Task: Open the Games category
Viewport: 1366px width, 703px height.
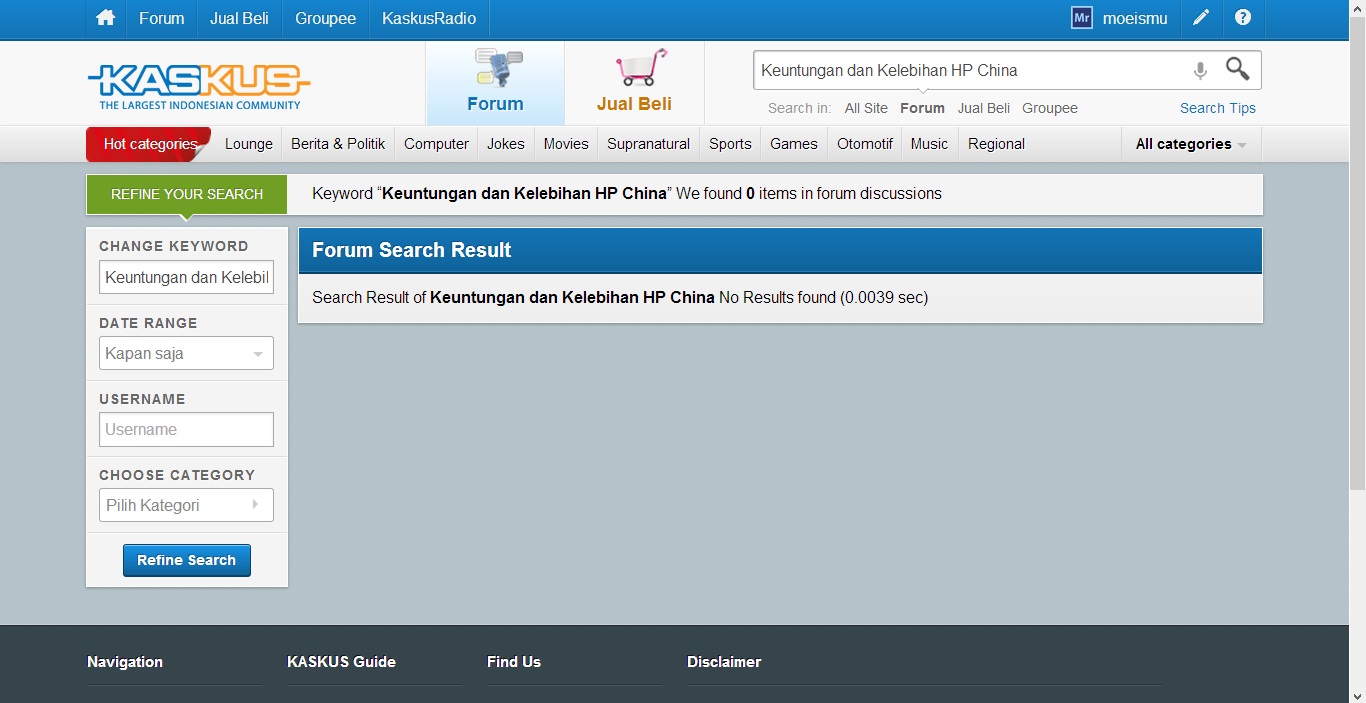Action: [794, 144]
